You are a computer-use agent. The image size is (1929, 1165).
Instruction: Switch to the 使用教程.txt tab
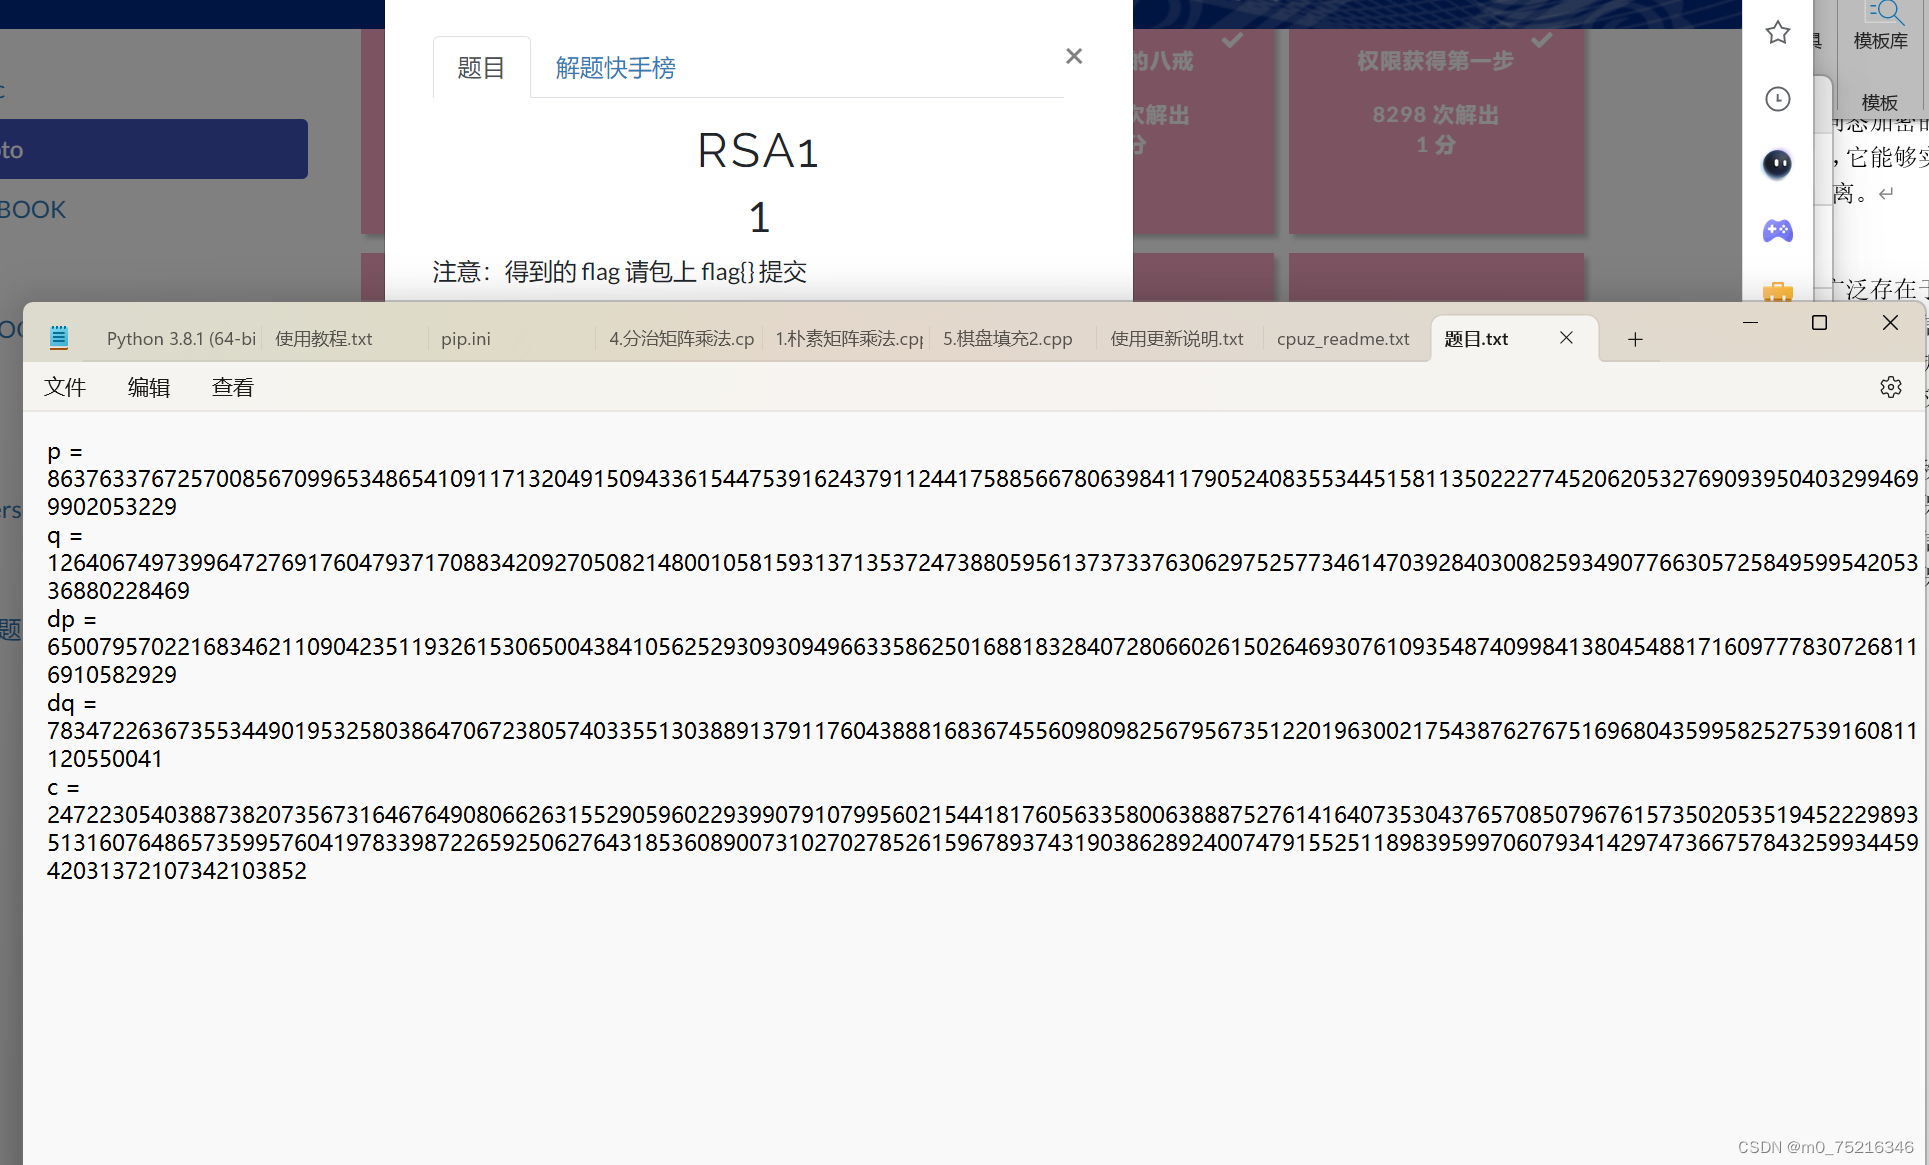click(324, 338)
